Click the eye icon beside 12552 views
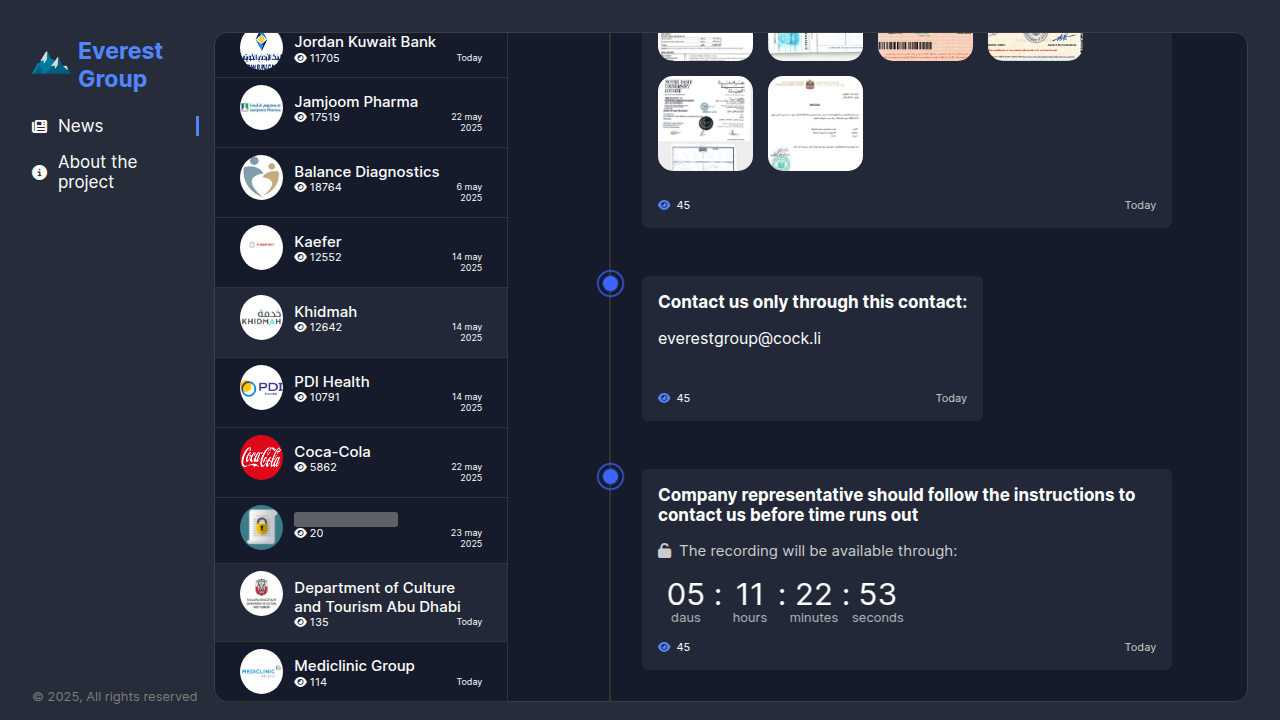The width and height of the screenshot is (1280, 720). (300, 257)
